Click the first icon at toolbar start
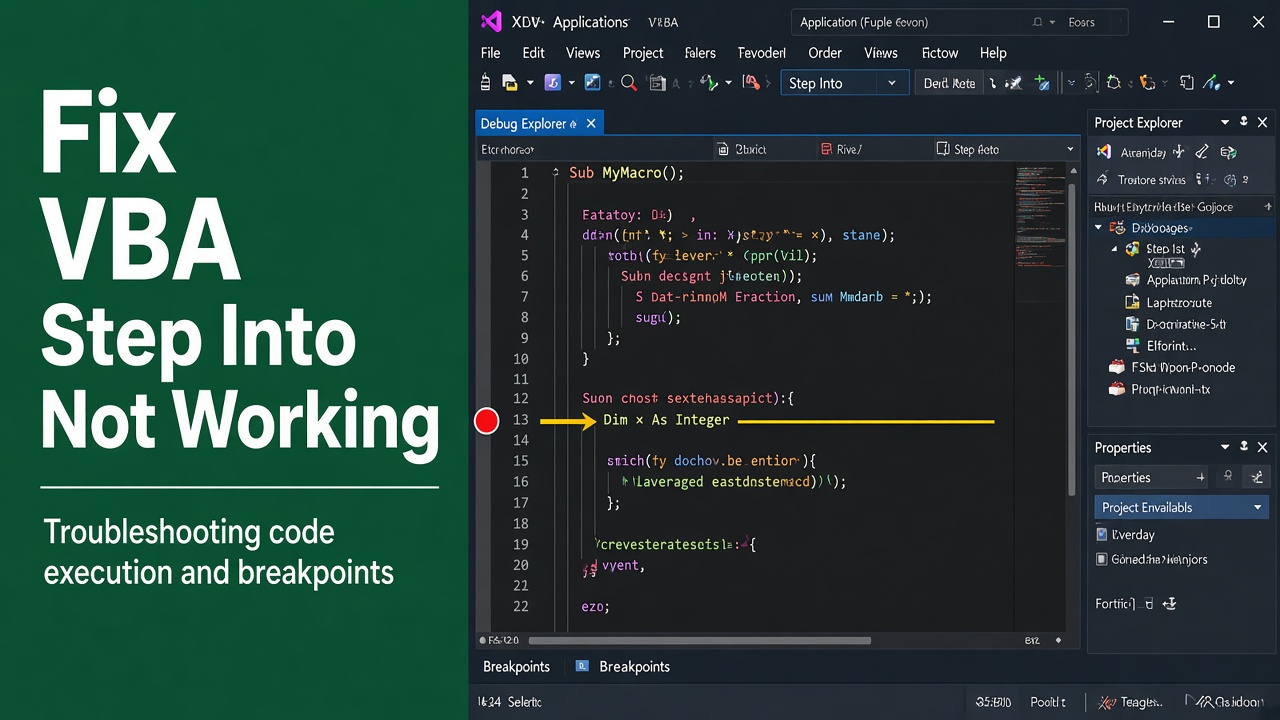The width and height of the screenshot is (1280, 720). pyautogui.click(x=486, y=83)
